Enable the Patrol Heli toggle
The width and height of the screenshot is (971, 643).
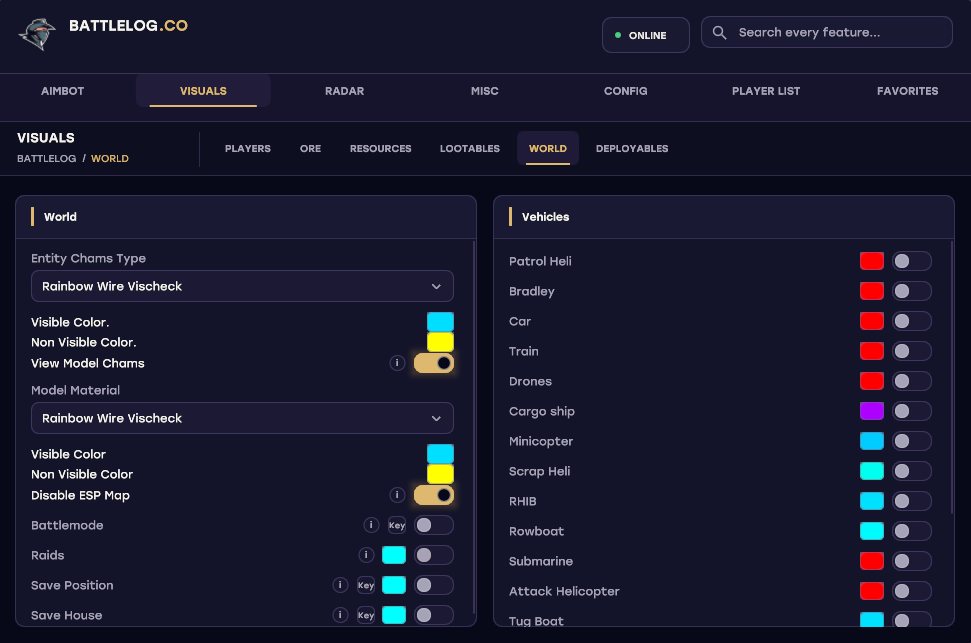click(912, 261)
